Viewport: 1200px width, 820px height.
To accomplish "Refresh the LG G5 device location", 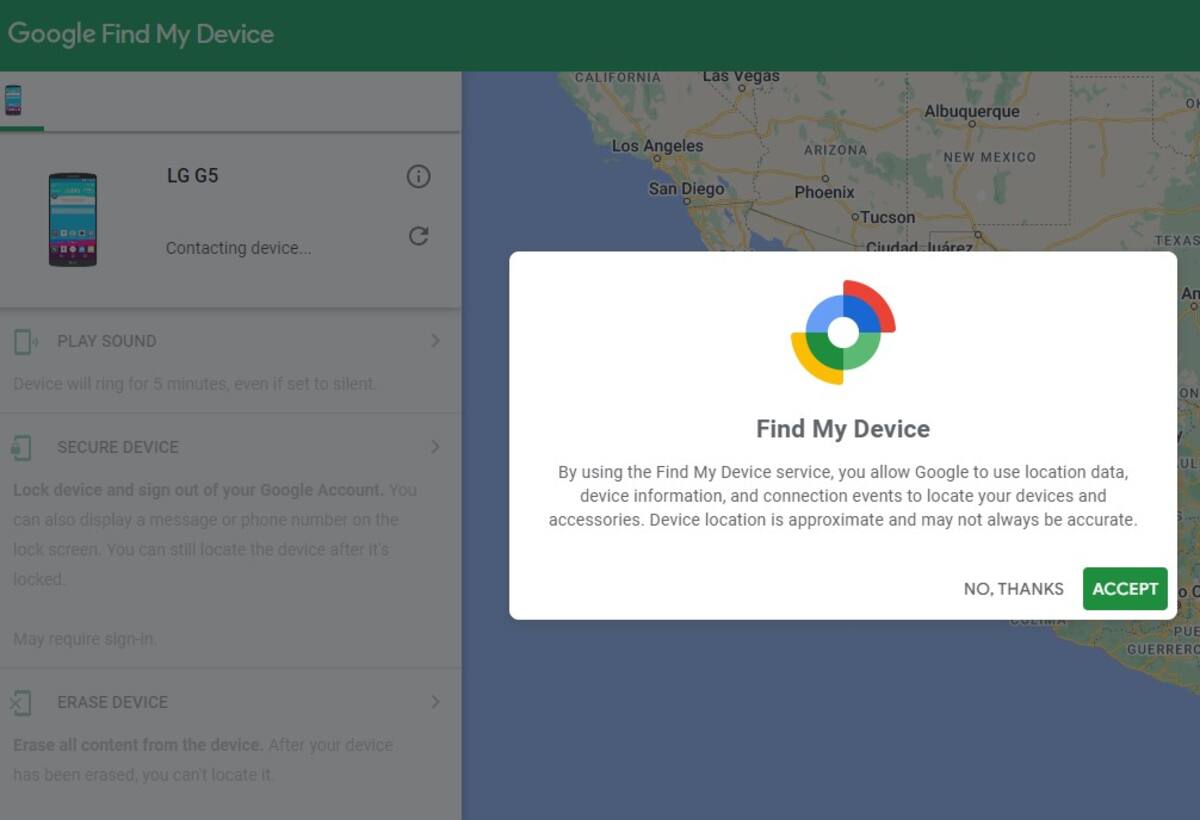I will point(418,236).
